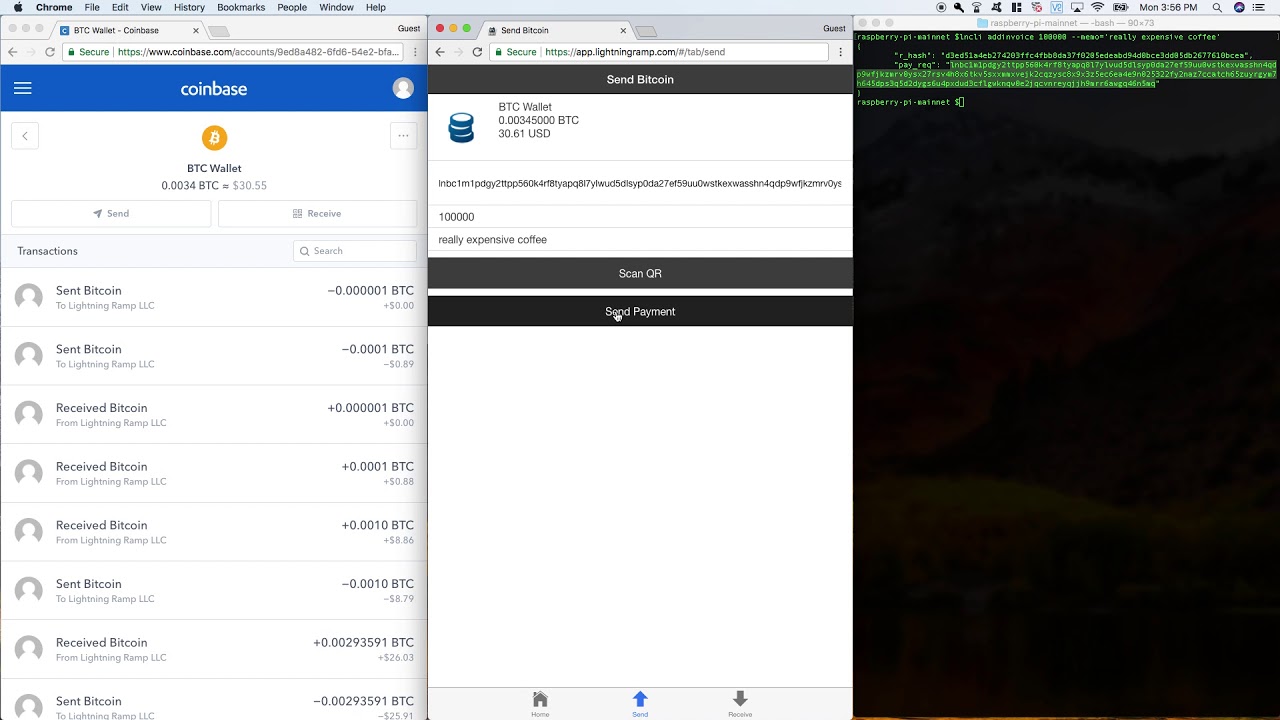Open the Bookmarks menu

[x=241, y=7]
